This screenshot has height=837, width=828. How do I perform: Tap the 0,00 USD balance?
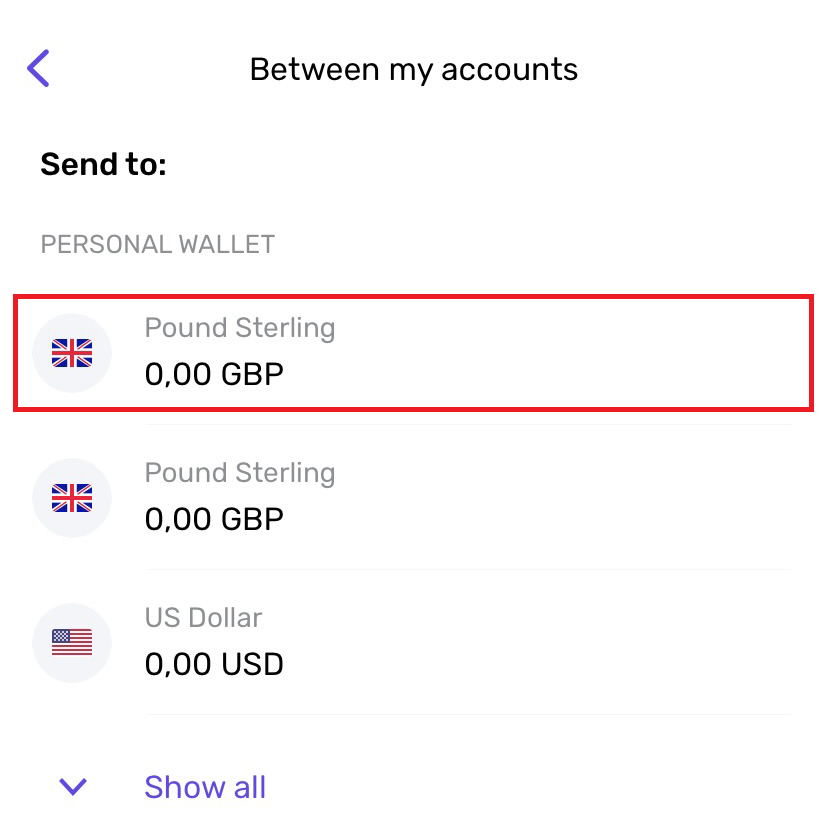[214, 664]
